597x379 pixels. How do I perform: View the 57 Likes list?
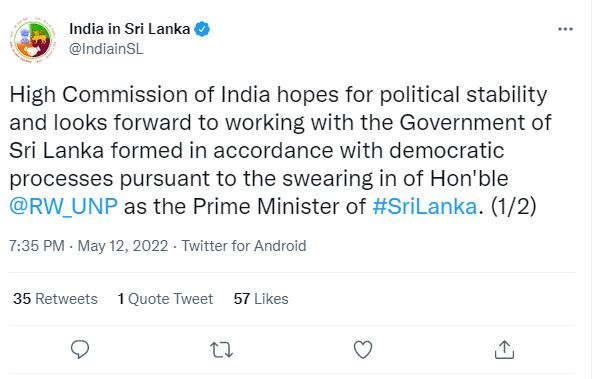[x=261, y=299]
